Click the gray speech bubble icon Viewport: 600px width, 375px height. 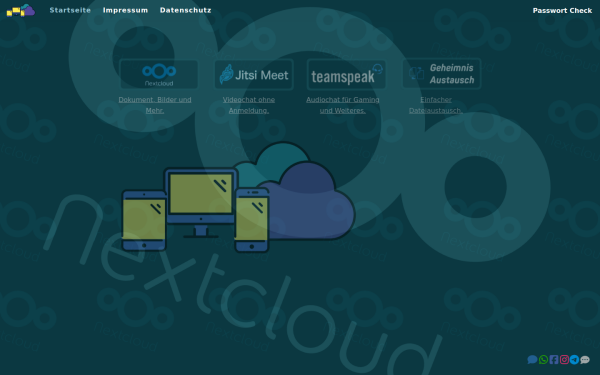tap(585, 360)
